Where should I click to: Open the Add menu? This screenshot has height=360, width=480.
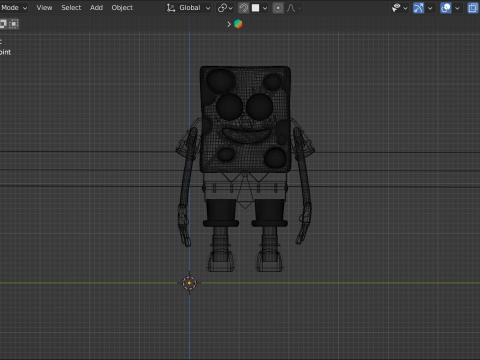tap(96, 8)
